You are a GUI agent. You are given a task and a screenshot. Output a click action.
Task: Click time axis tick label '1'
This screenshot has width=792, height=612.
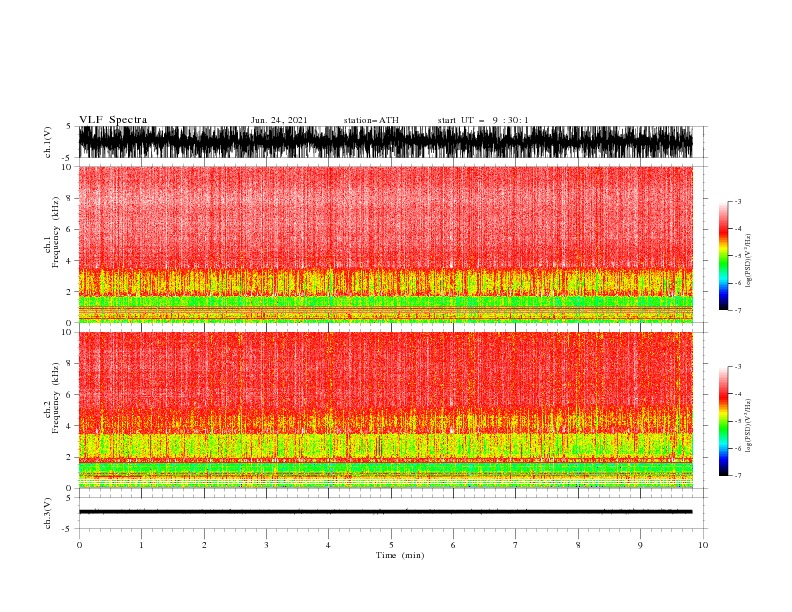[x=141, y=545]
